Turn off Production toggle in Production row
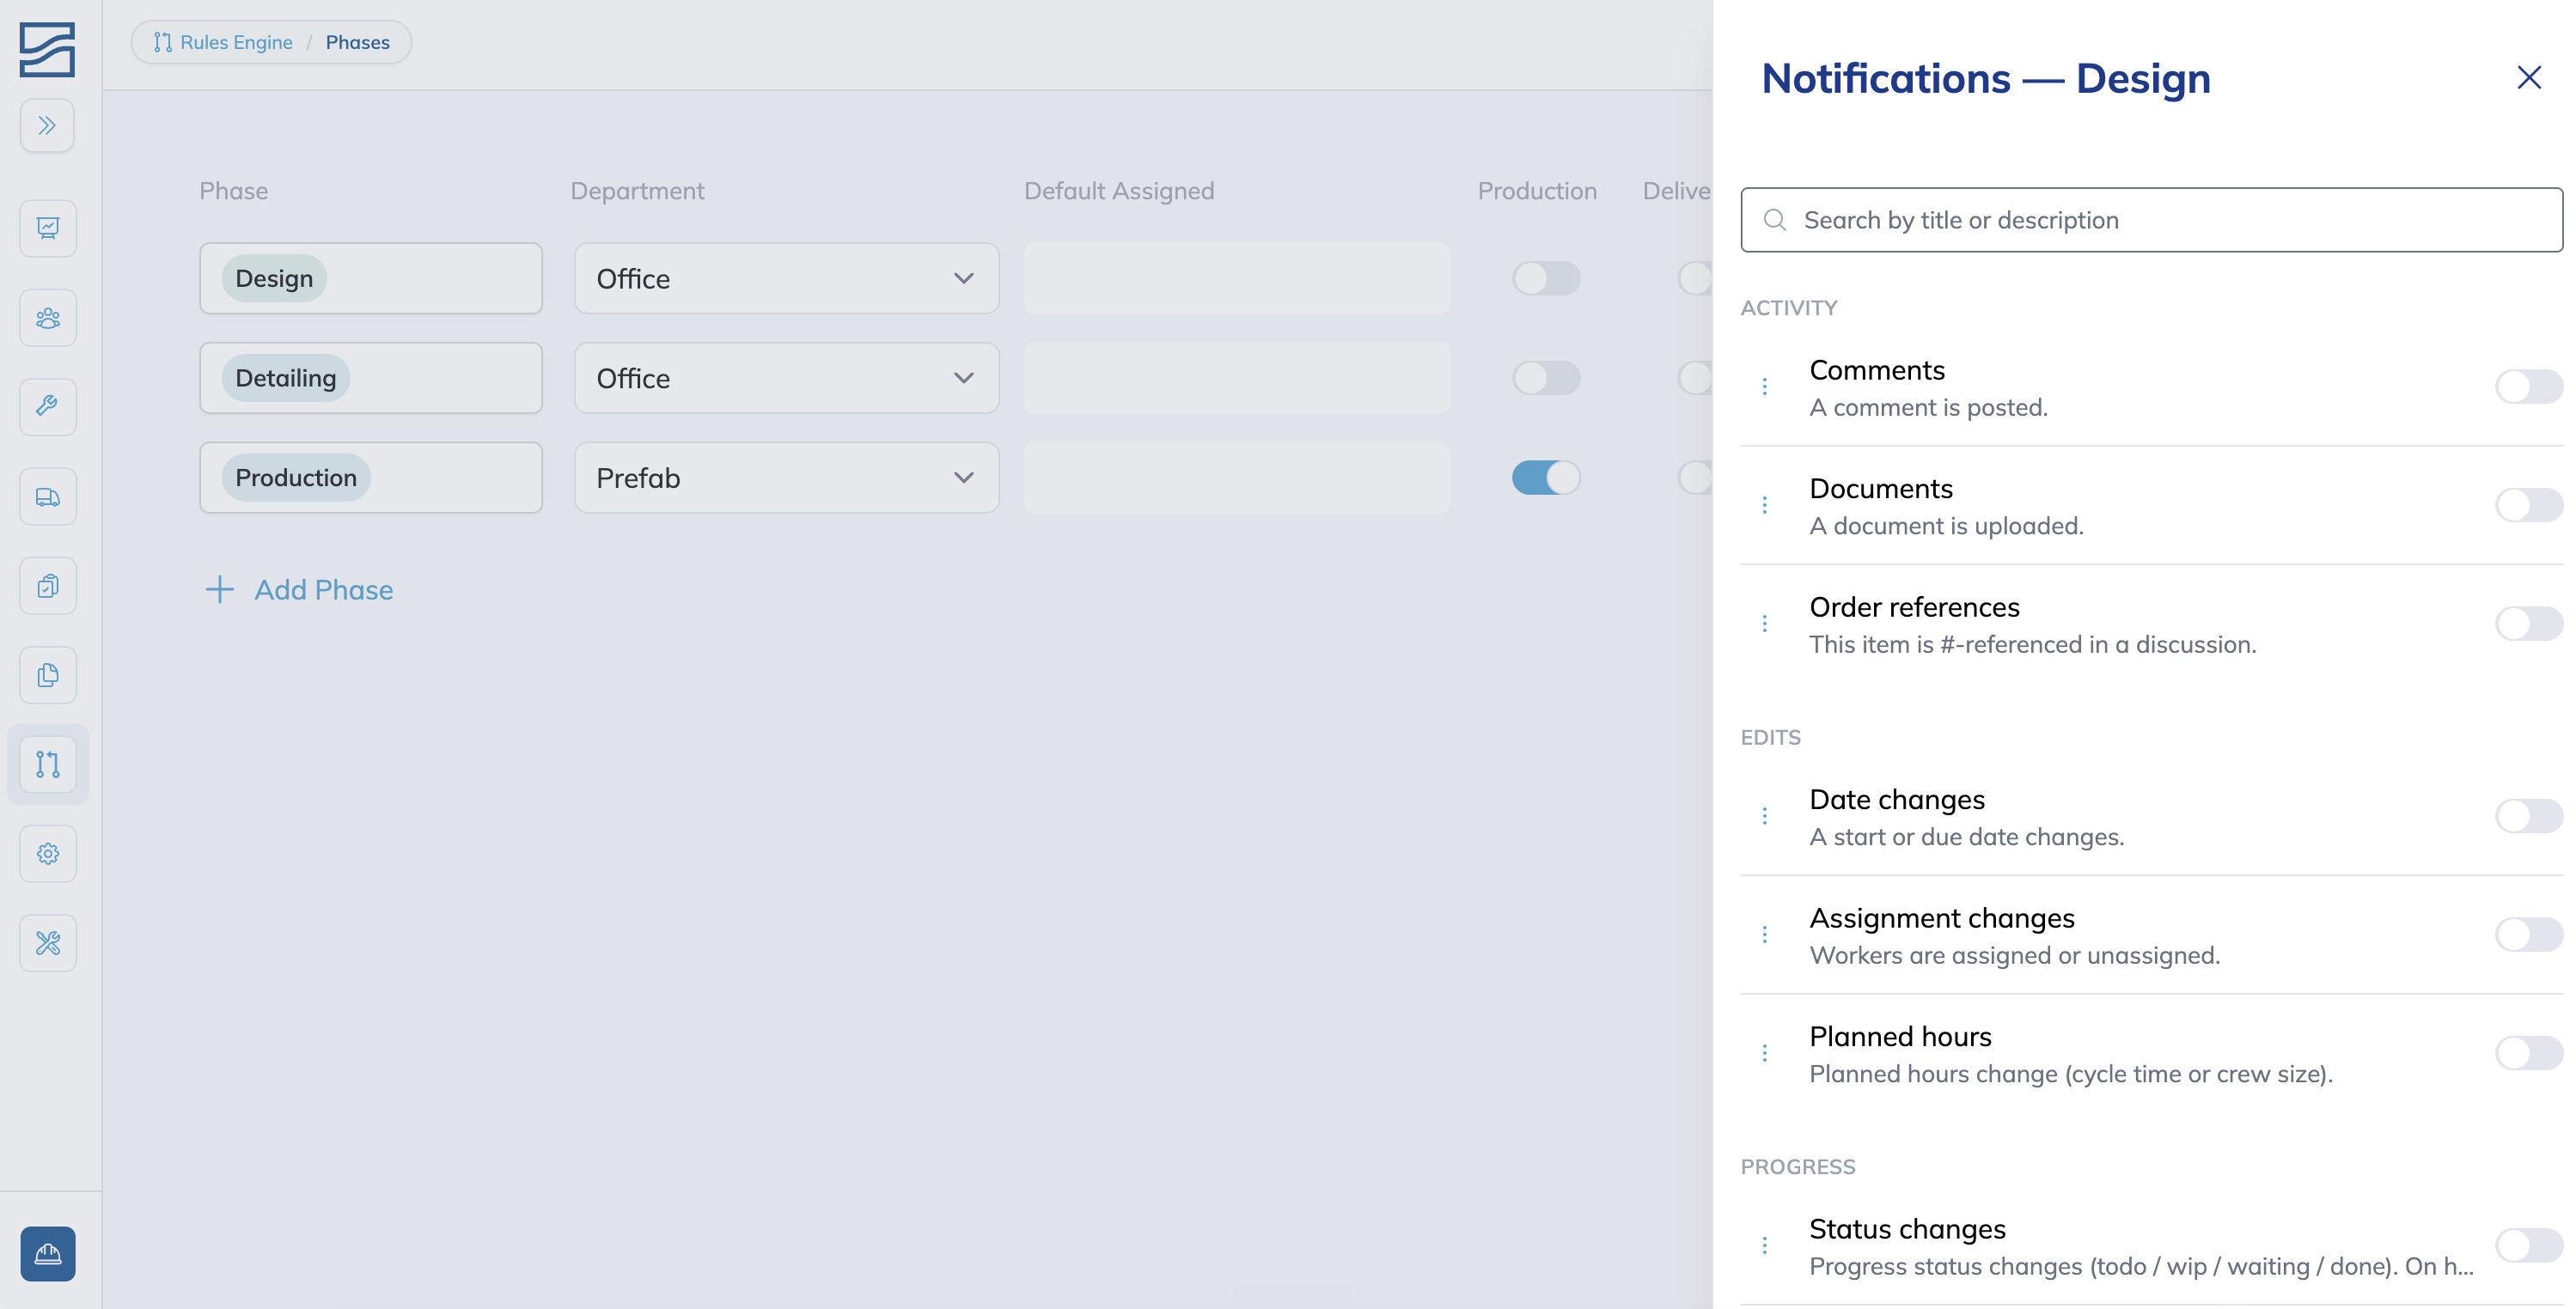Image resolution: width=2576 pixels, height=1309 pixels. click(x=1546, y=478)
